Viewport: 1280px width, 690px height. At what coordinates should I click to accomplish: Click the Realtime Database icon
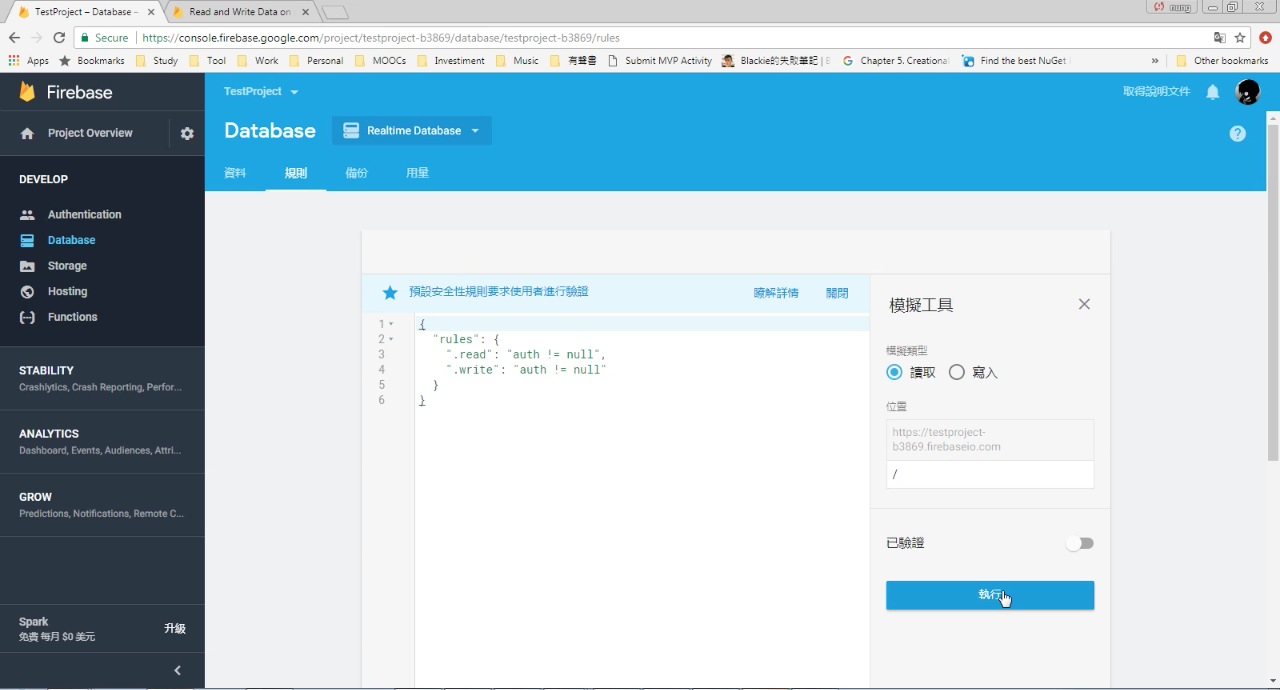pos(351,131)
